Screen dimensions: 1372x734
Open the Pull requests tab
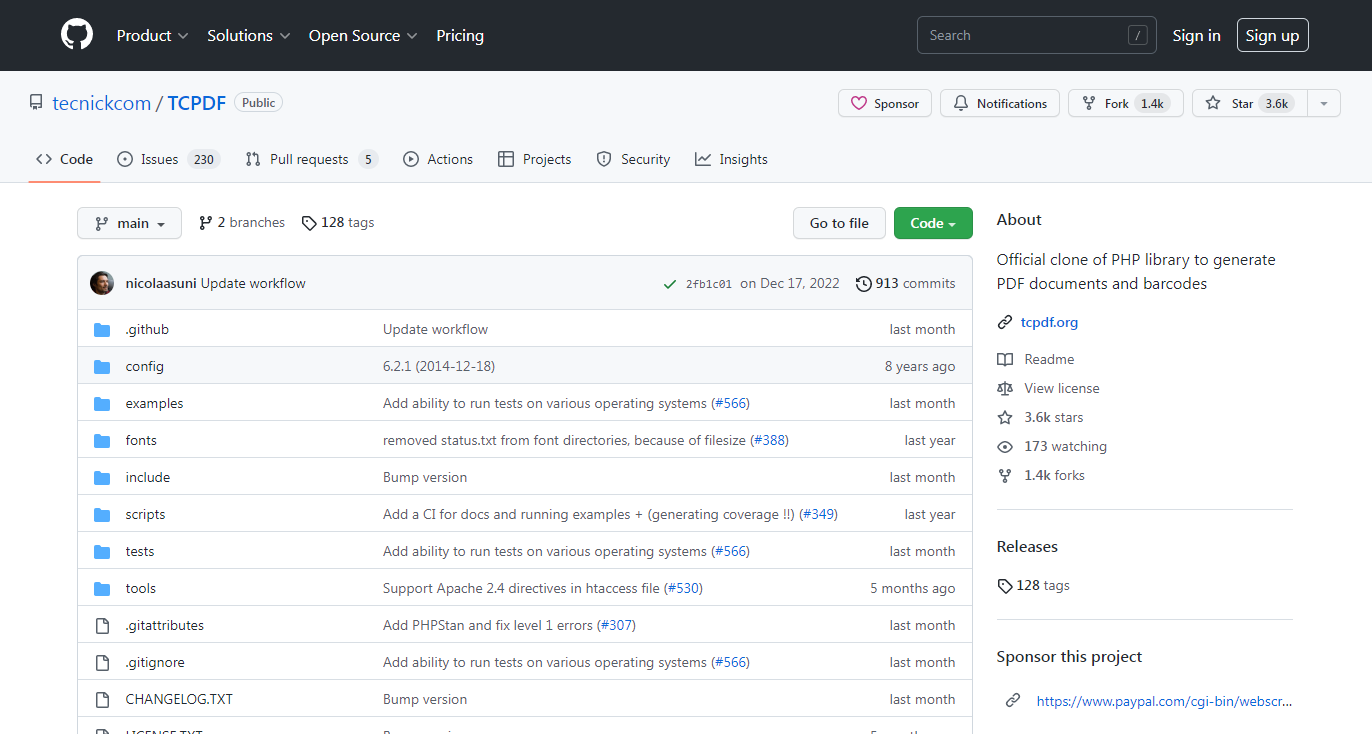[x=310, y=160]
